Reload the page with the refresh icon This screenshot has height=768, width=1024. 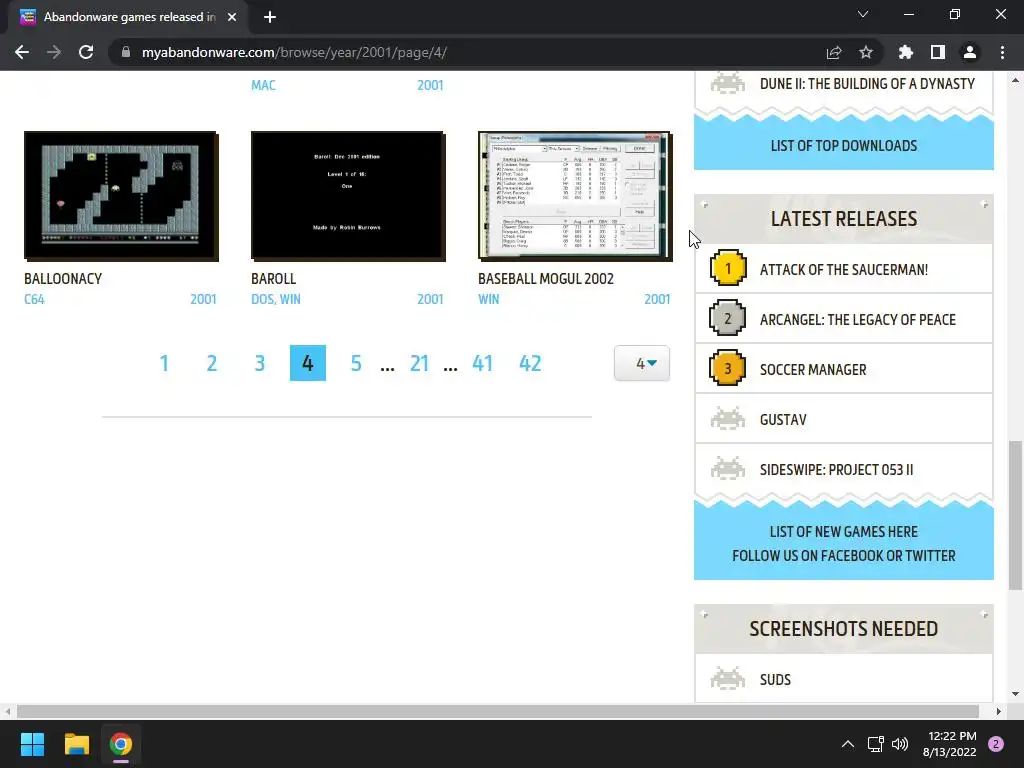click(86, 52)
